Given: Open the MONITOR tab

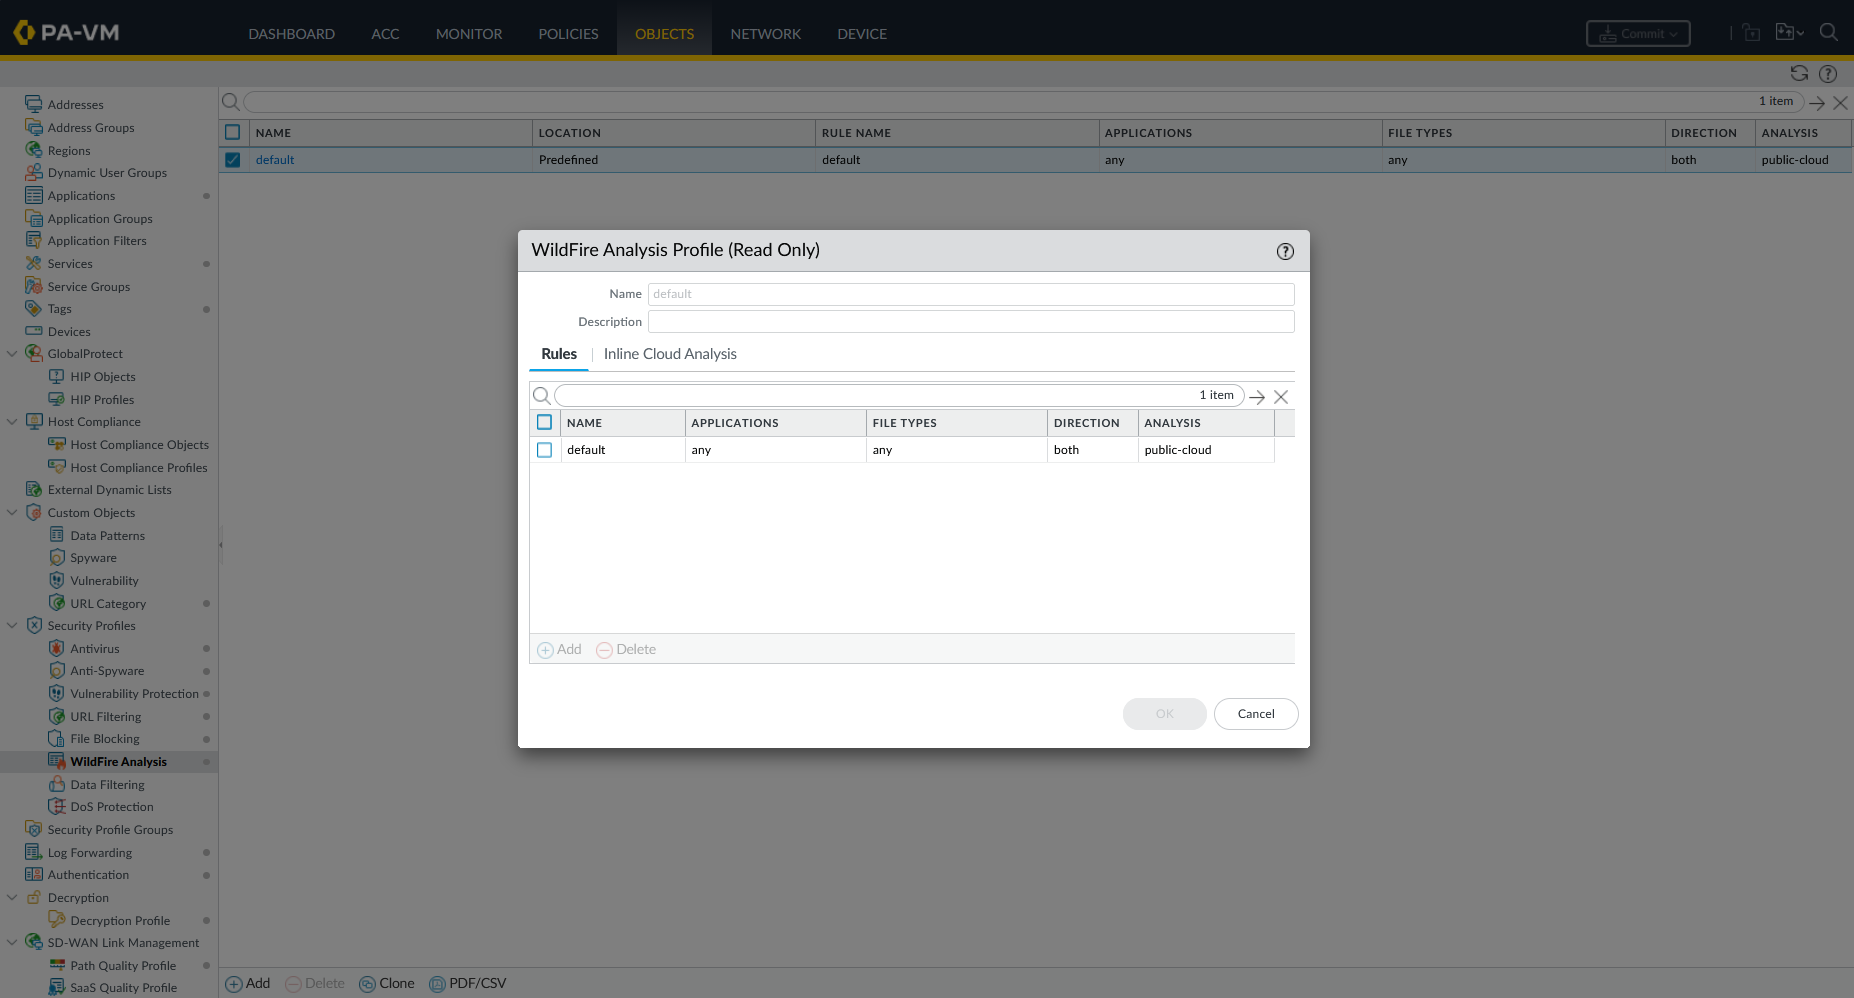Looking at the screenshot, I should coord(469,34).
